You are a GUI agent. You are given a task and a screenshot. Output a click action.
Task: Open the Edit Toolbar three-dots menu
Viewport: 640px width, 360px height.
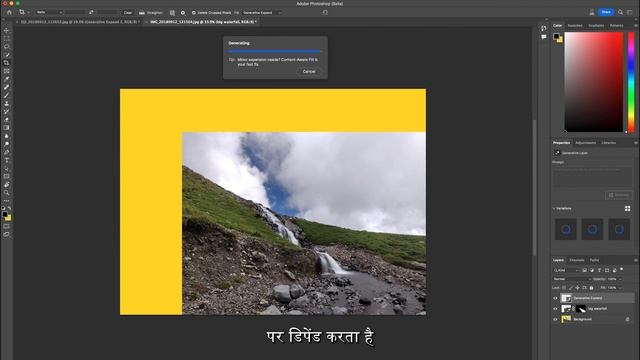[x=6, y=201]
